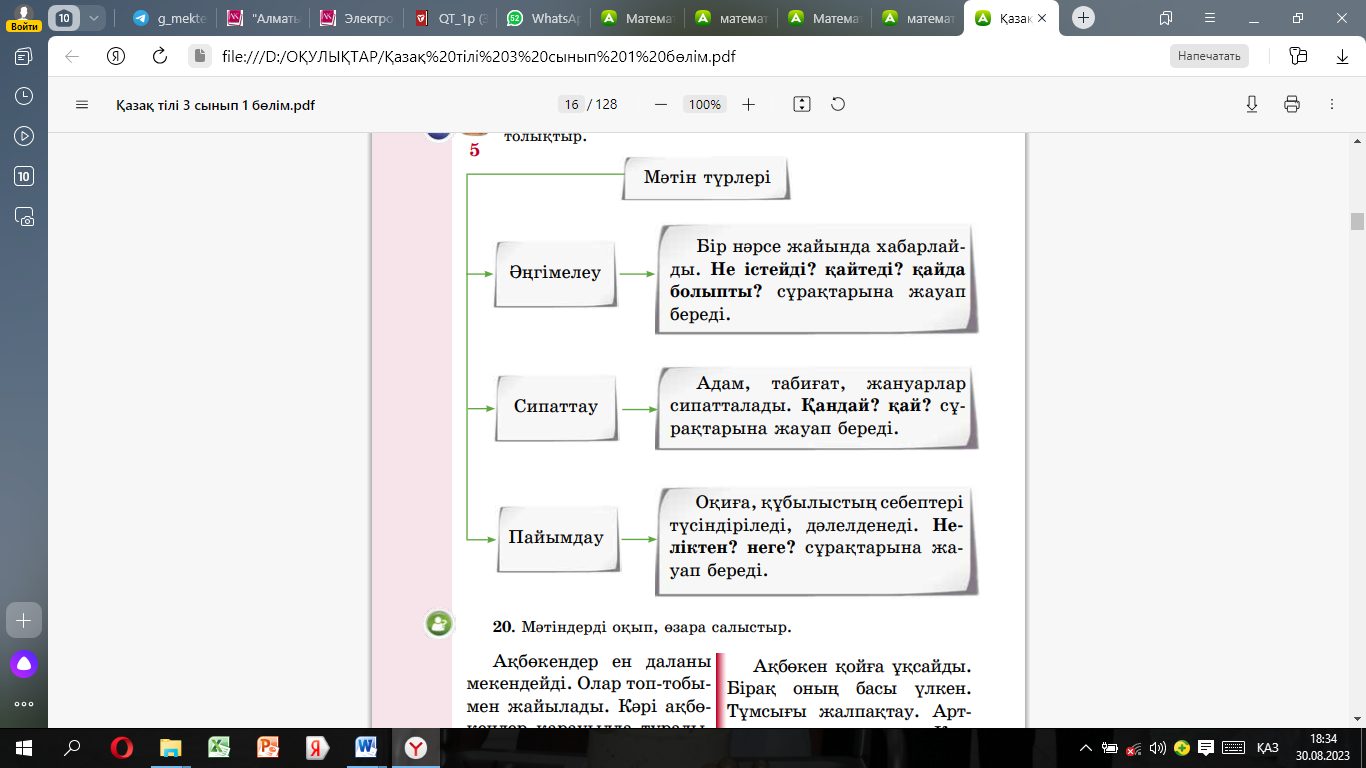
Task: Click the Әңгімелеу box in the diagram
Action: [555, 272]
